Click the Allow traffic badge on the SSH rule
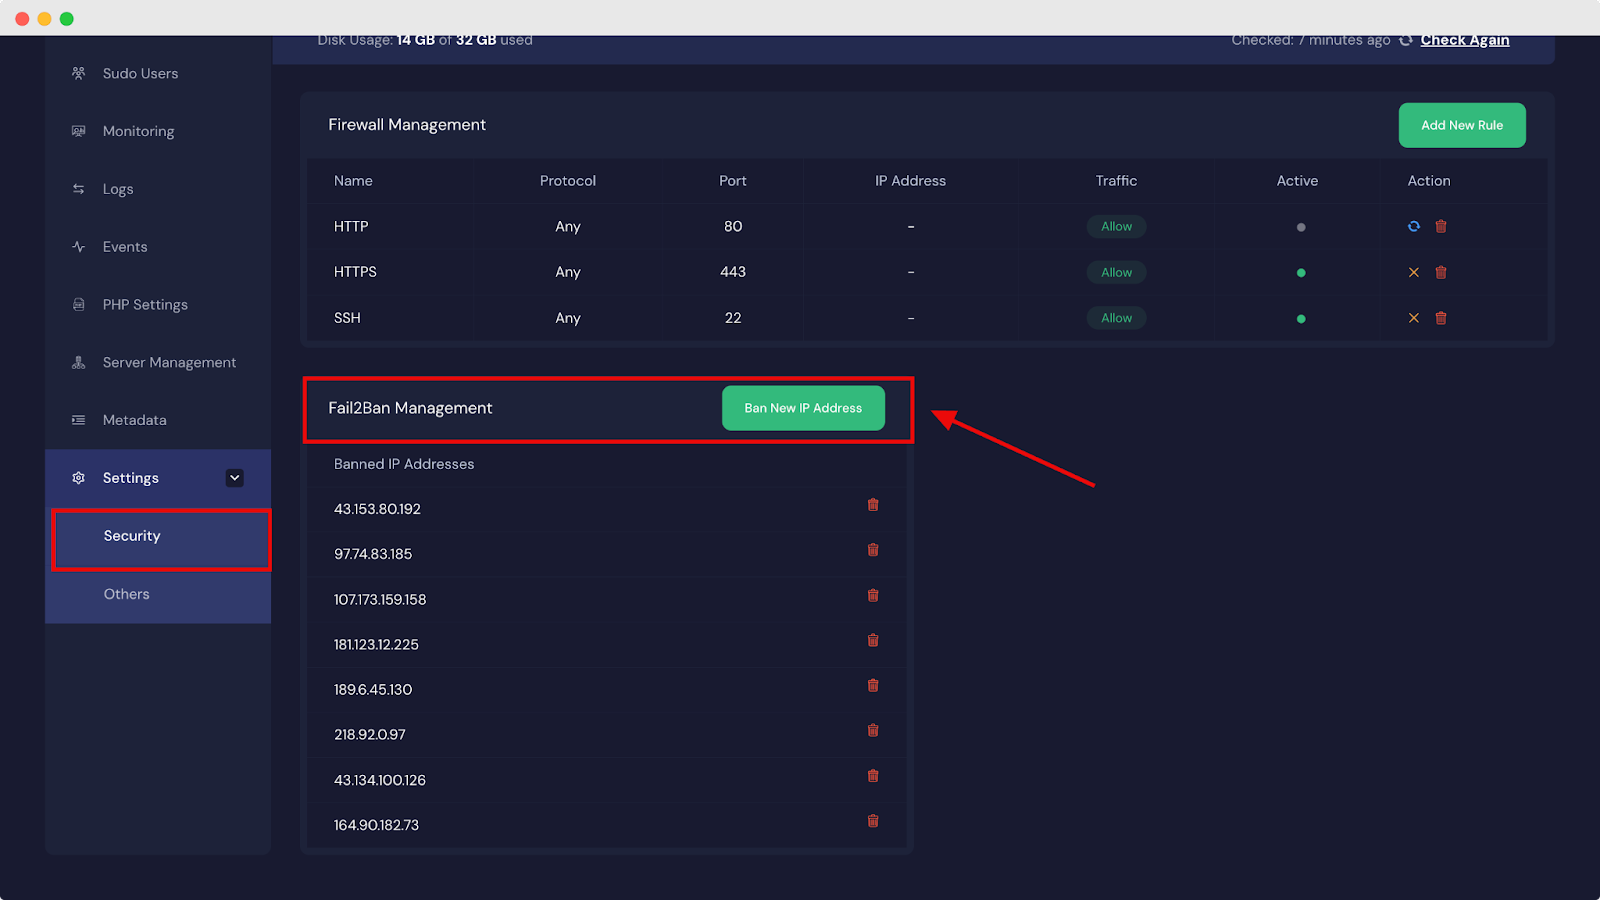Screen dimensions: 1600x900 [1116, 317]
